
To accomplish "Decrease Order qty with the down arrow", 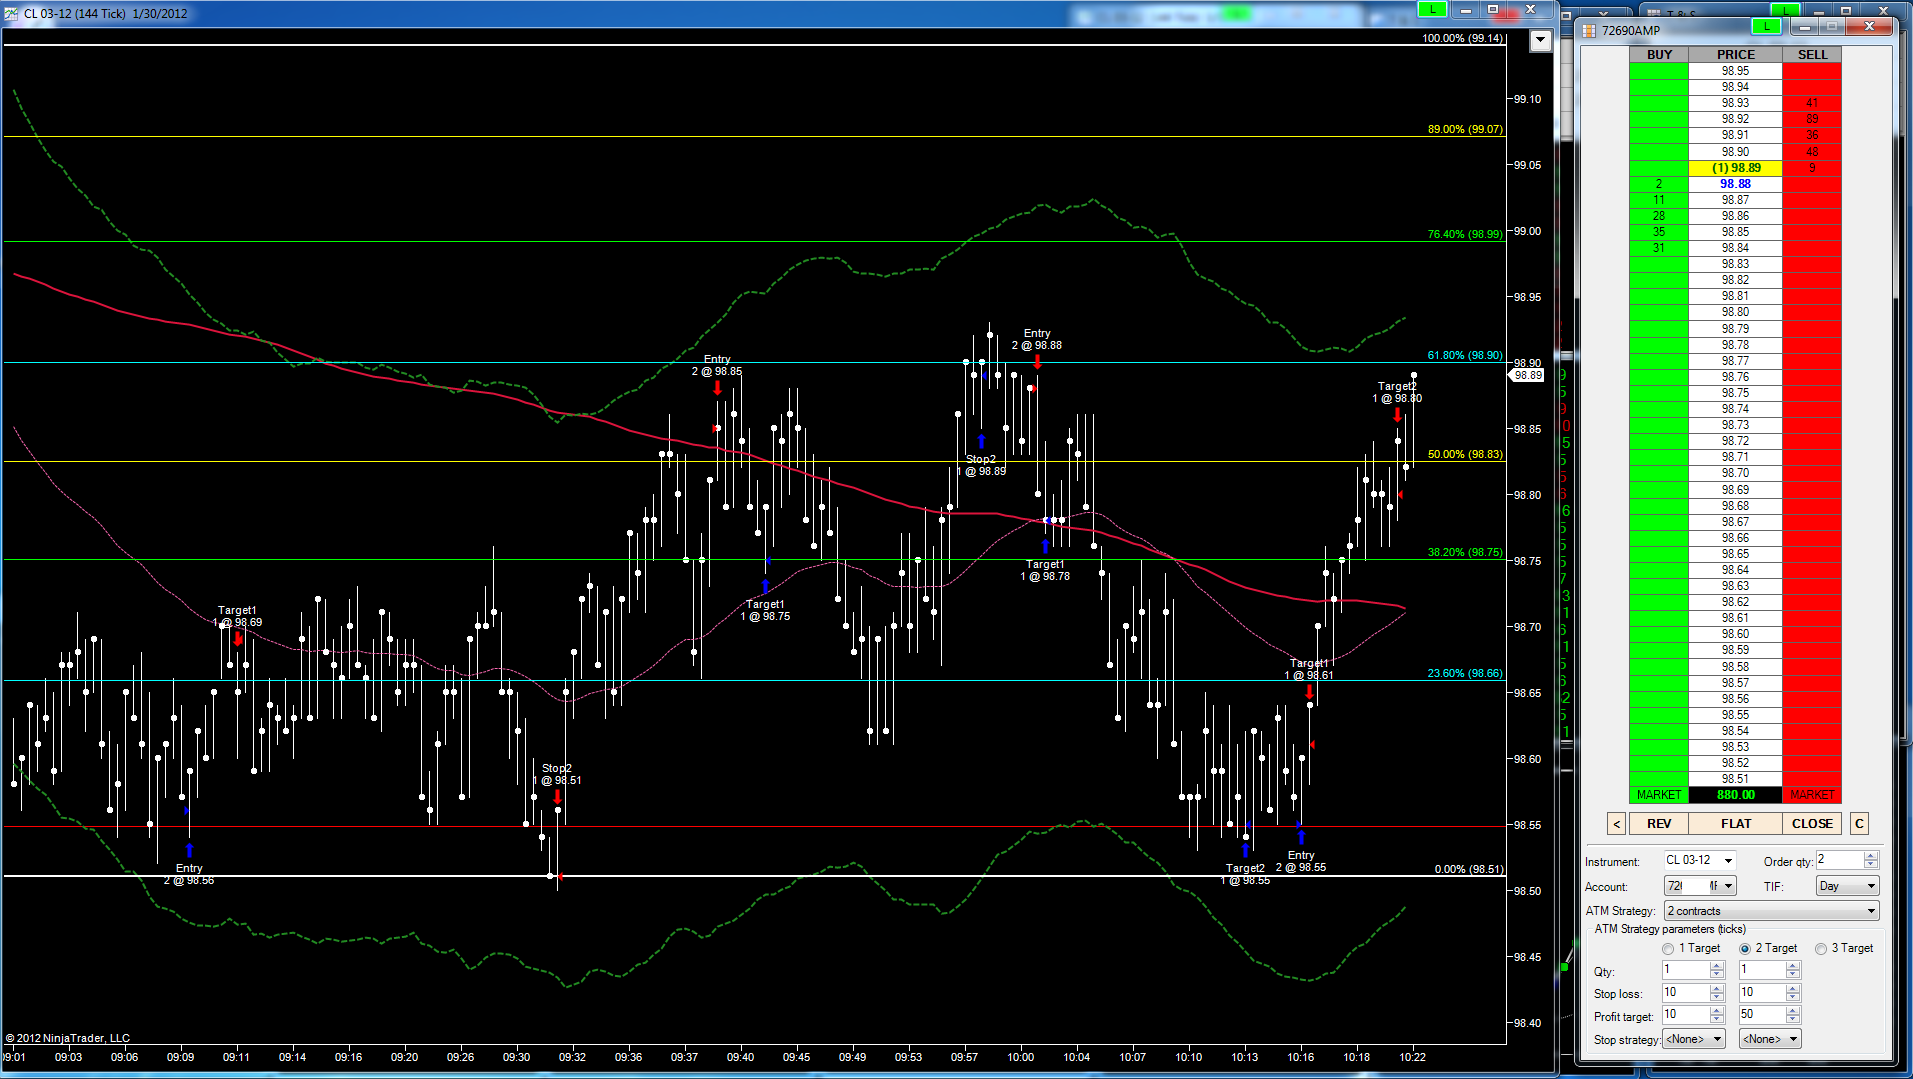I will 1871,865.
